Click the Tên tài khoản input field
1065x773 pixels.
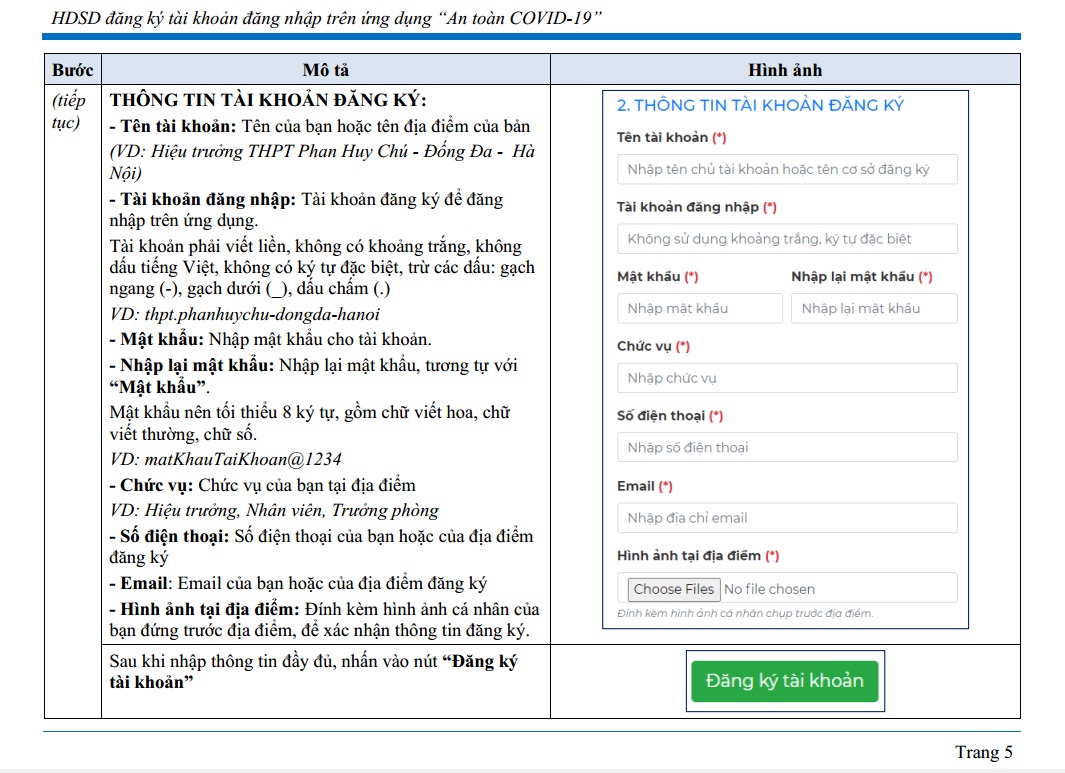click(786, 169)
